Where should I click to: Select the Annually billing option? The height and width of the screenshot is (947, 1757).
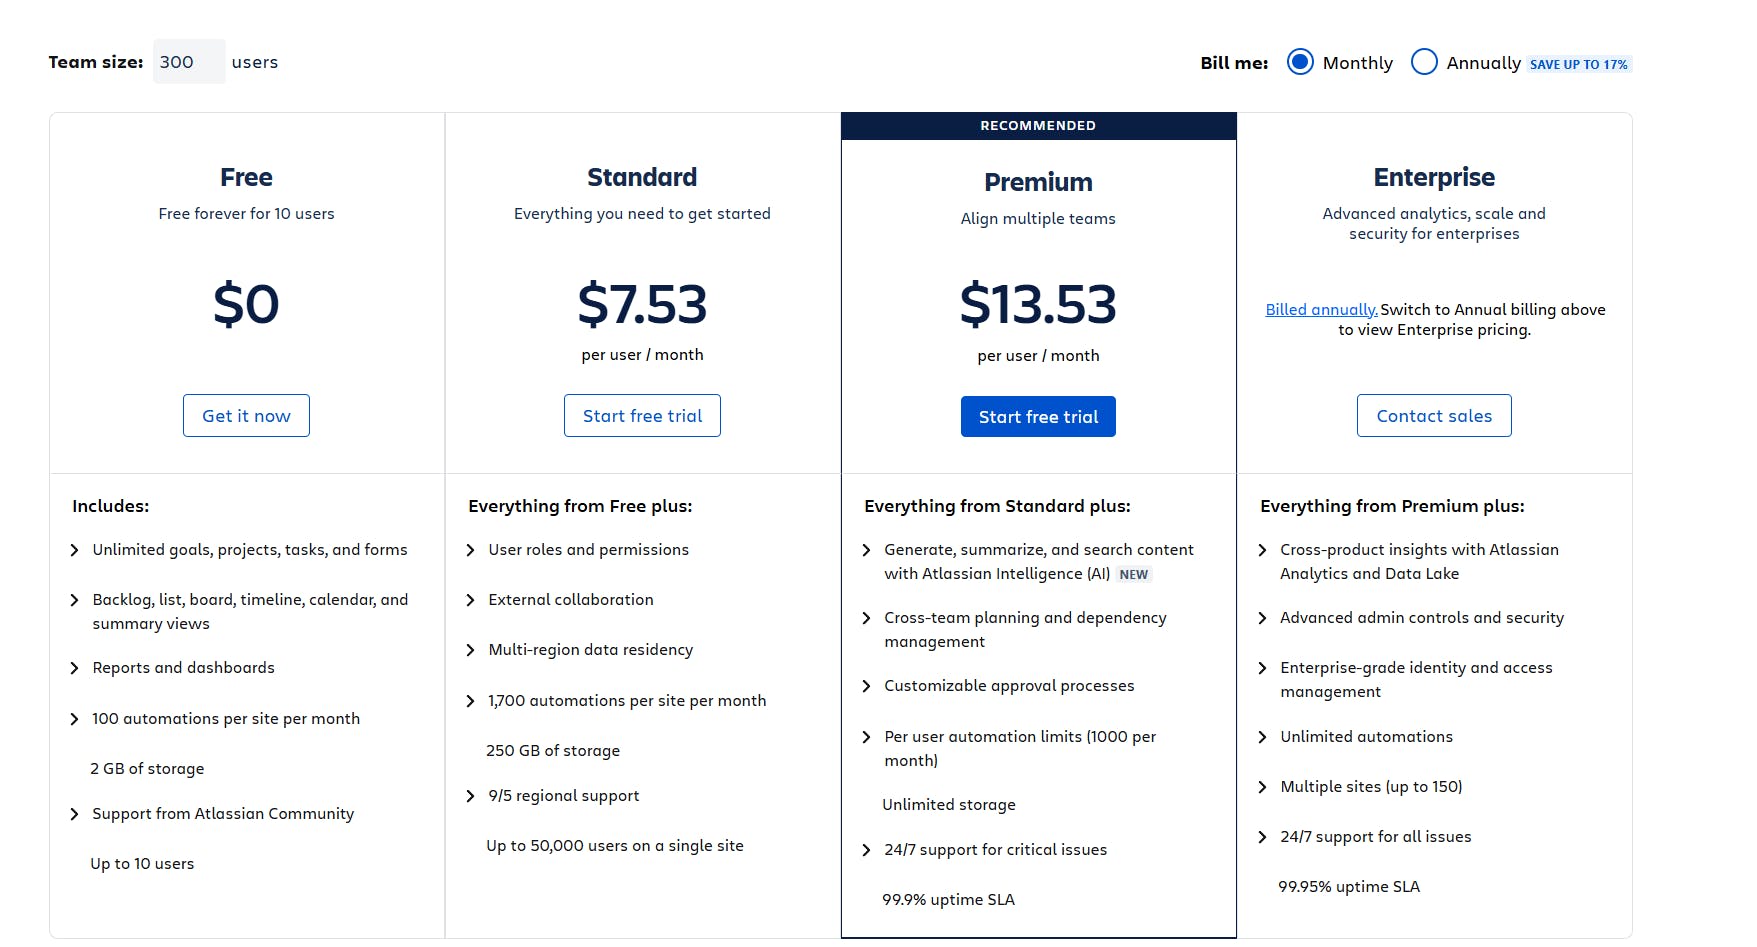pos(1424,62)
